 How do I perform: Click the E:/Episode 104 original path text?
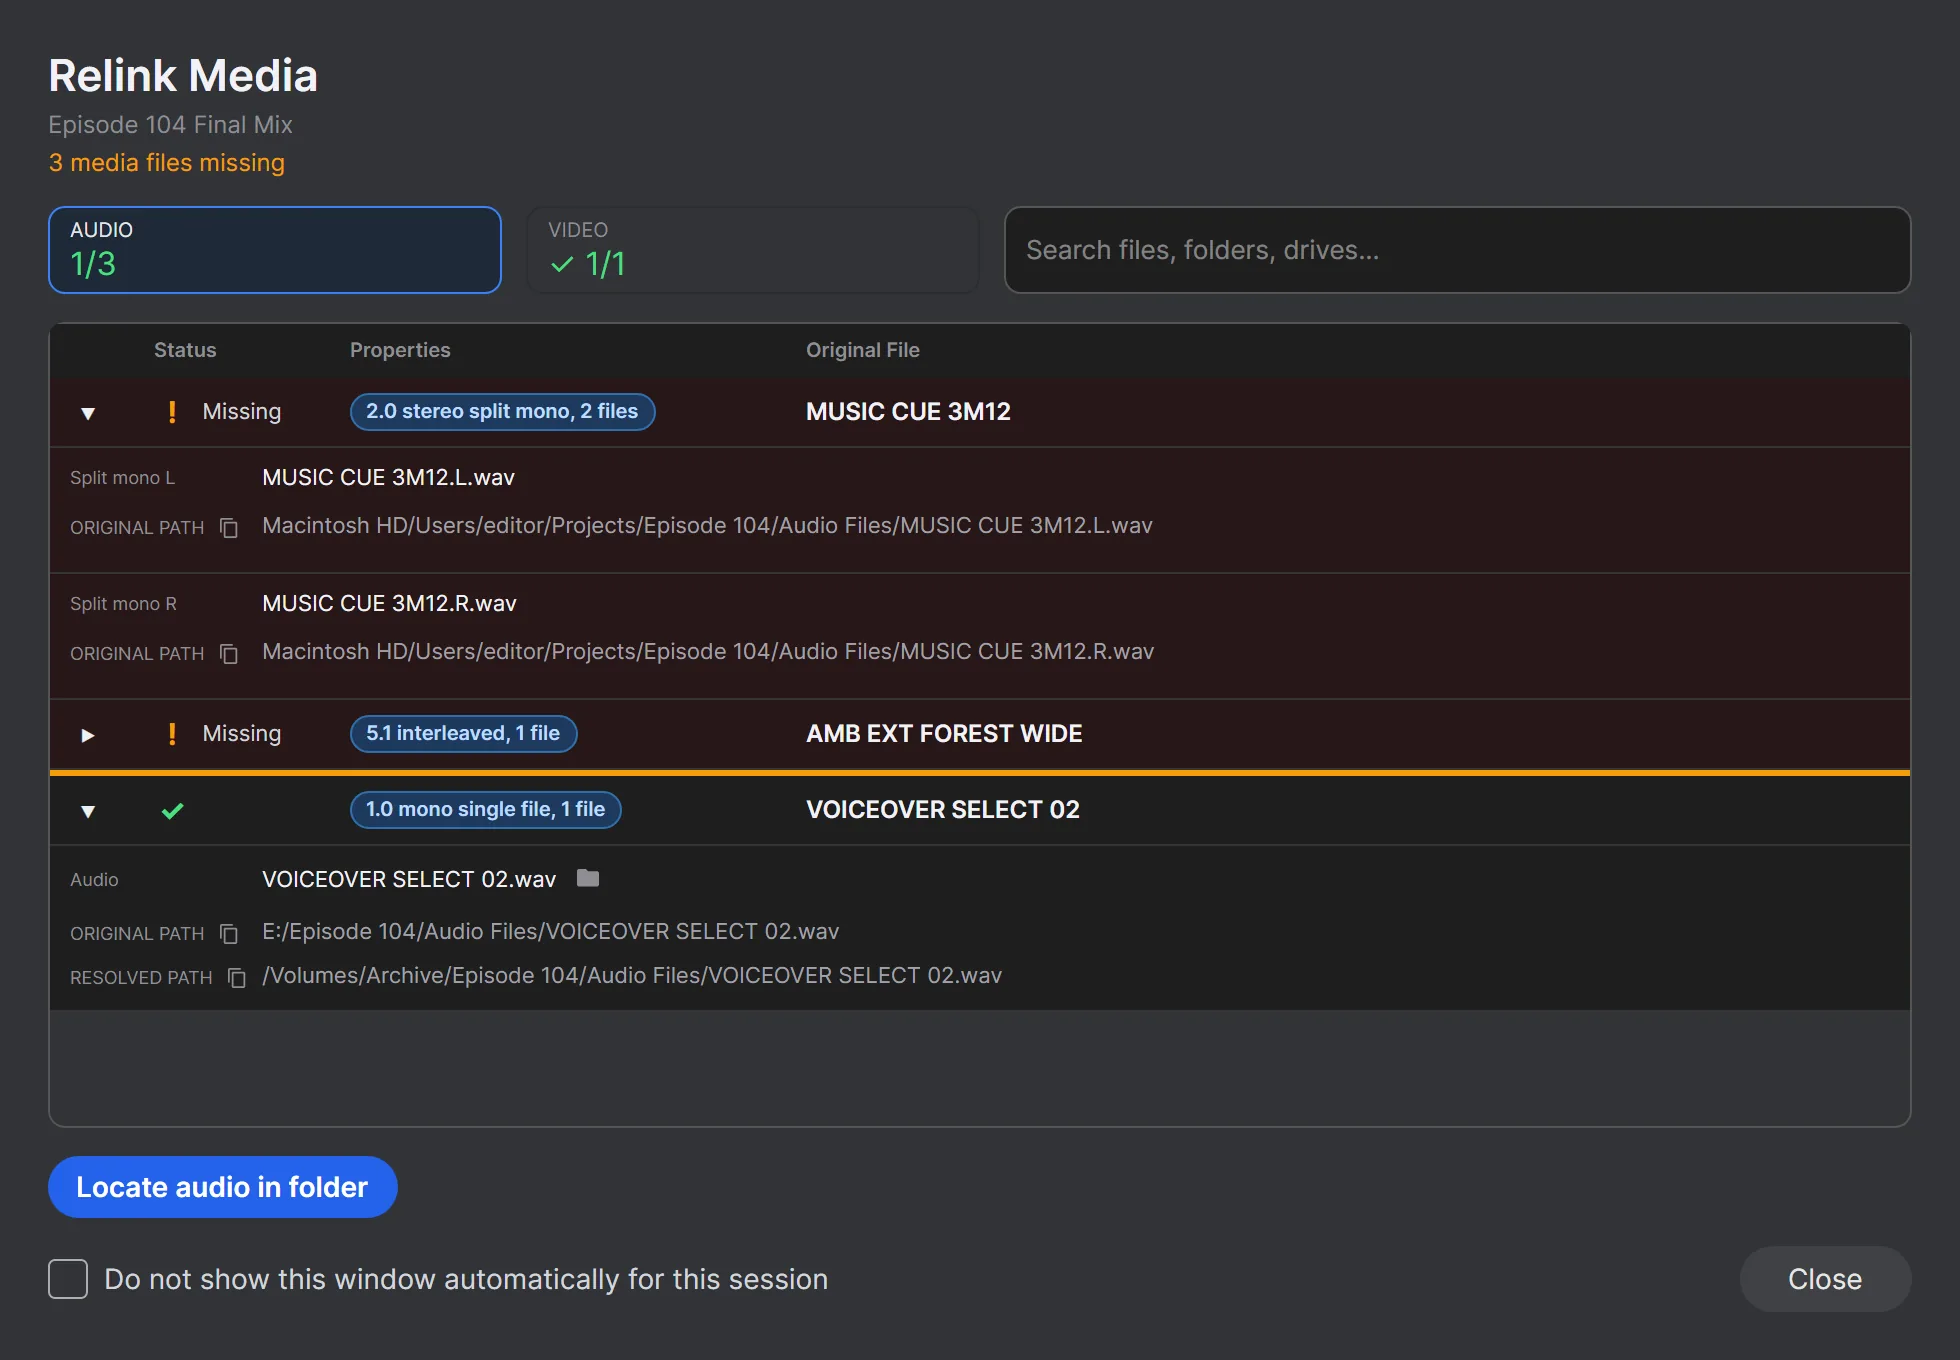tap(550, 932)
